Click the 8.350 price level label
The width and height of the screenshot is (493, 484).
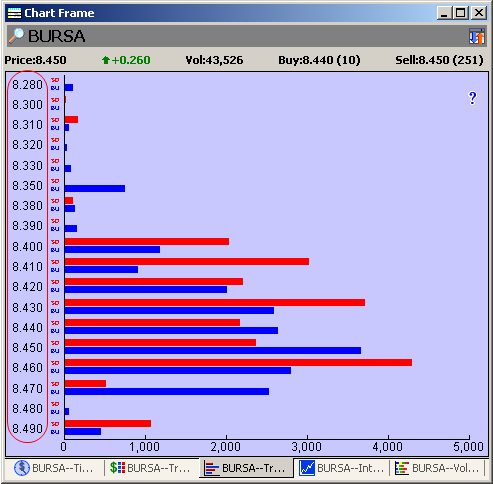pyautogui.click(x=27, y=186)
